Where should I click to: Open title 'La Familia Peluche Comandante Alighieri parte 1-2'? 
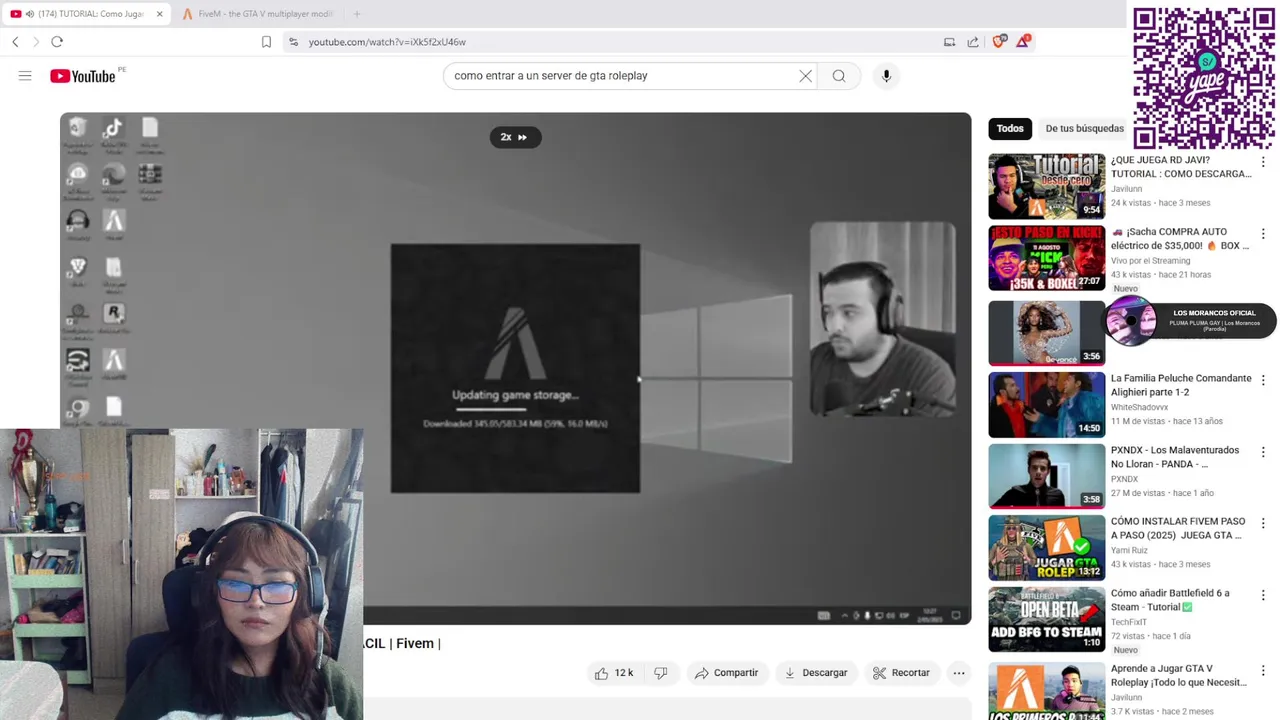coord(1181,385)
